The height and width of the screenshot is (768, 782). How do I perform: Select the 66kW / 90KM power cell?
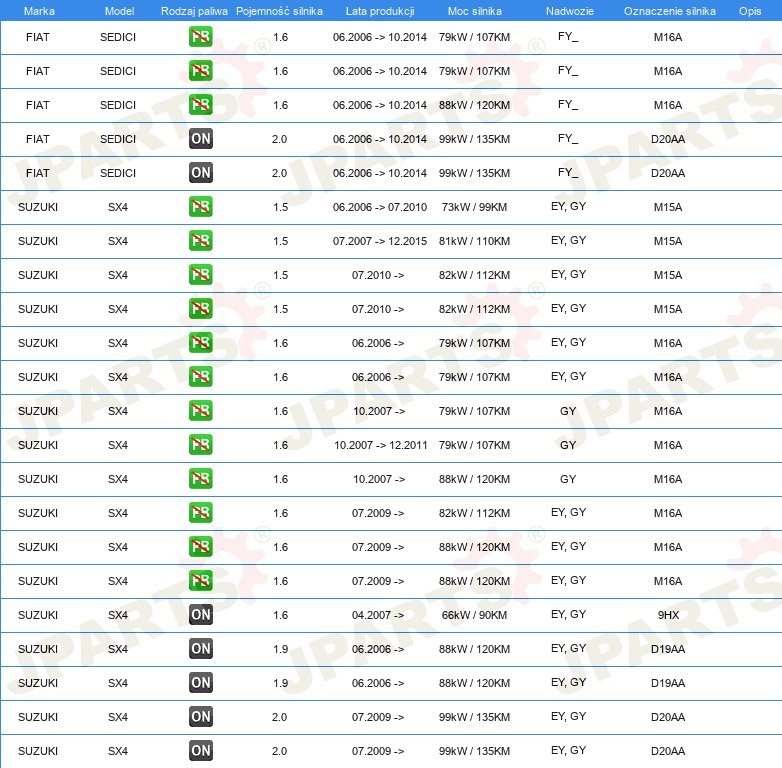pos(474,615)
